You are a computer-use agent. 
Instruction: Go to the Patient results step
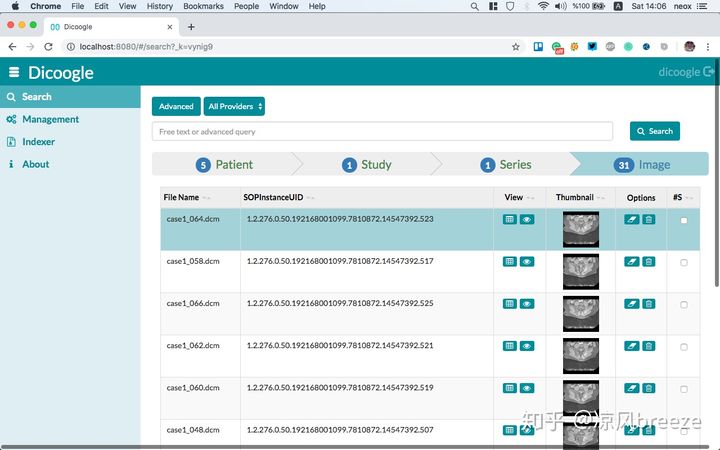(x=224, y=164)
